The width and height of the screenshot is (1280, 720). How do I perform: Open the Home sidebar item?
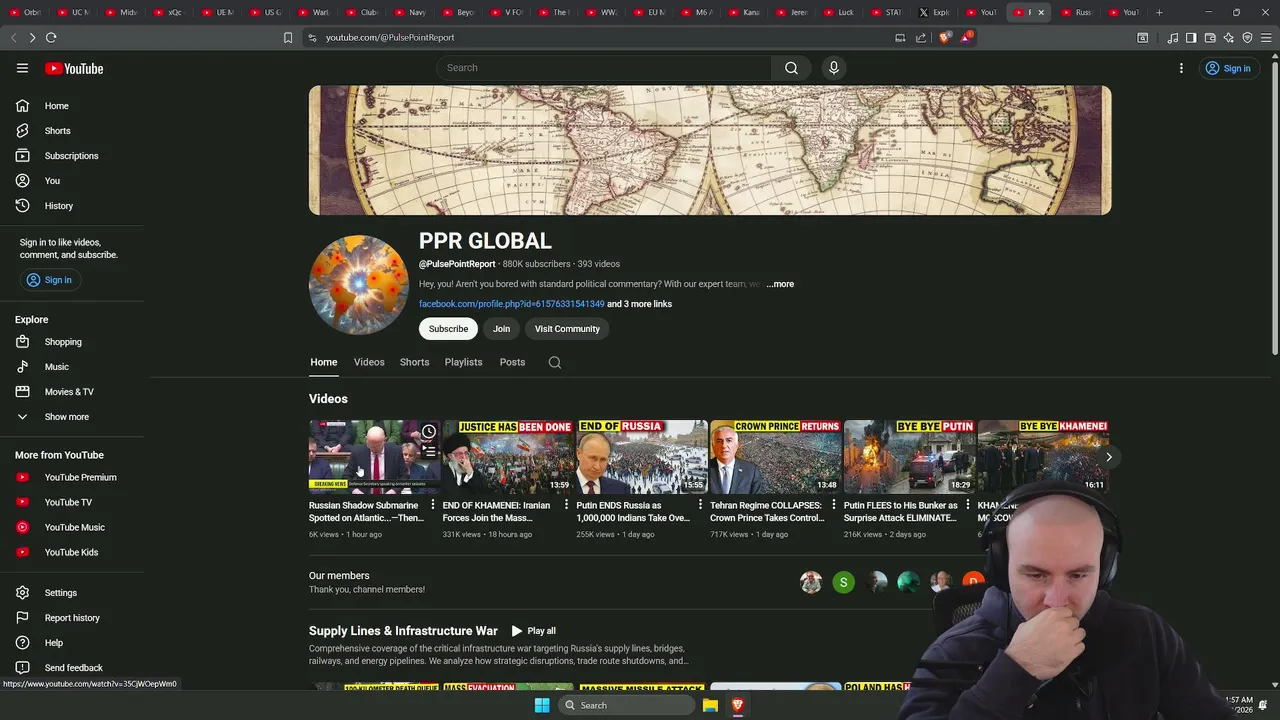(x=72, y=106)
